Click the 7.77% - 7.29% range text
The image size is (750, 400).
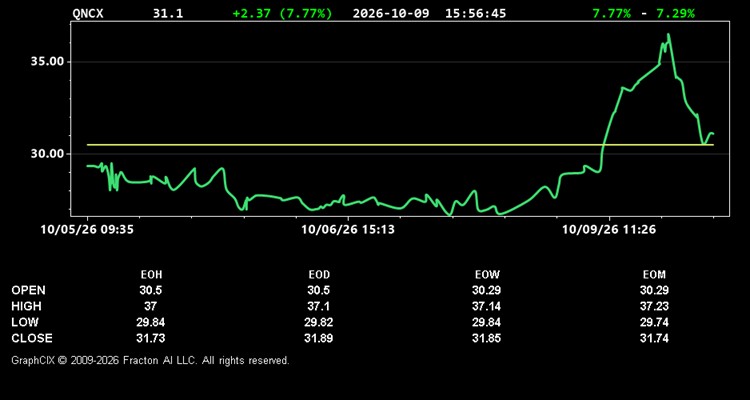coord(643,13)
